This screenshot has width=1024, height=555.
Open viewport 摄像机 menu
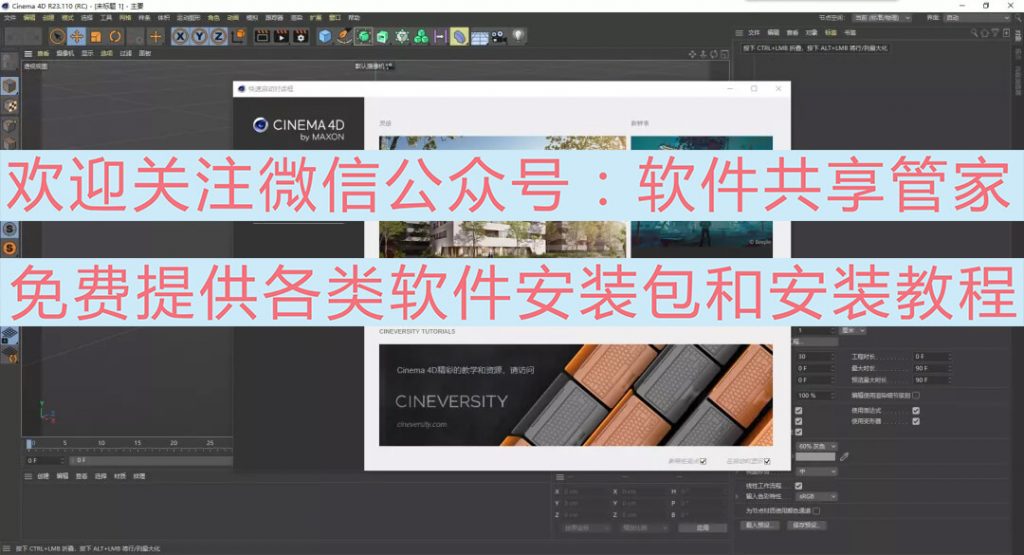pyautogui.click(x=65, y=54)
